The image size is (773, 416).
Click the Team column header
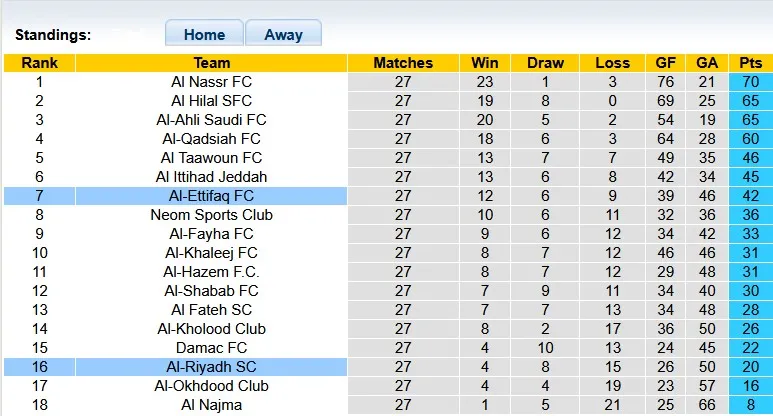pos(211,63)
